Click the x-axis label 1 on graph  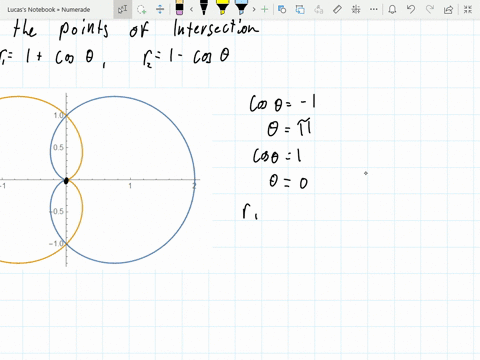pyautogui.click(x=130, y=186)
